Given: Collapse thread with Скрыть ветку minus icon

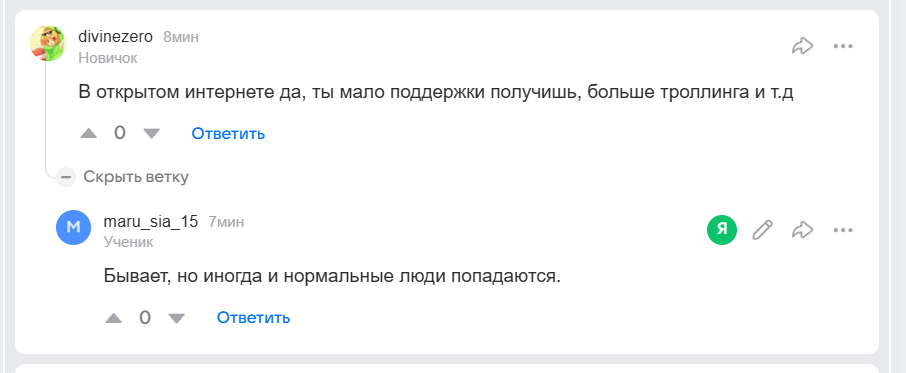Looking at the screenshot, I should point(66,176).
